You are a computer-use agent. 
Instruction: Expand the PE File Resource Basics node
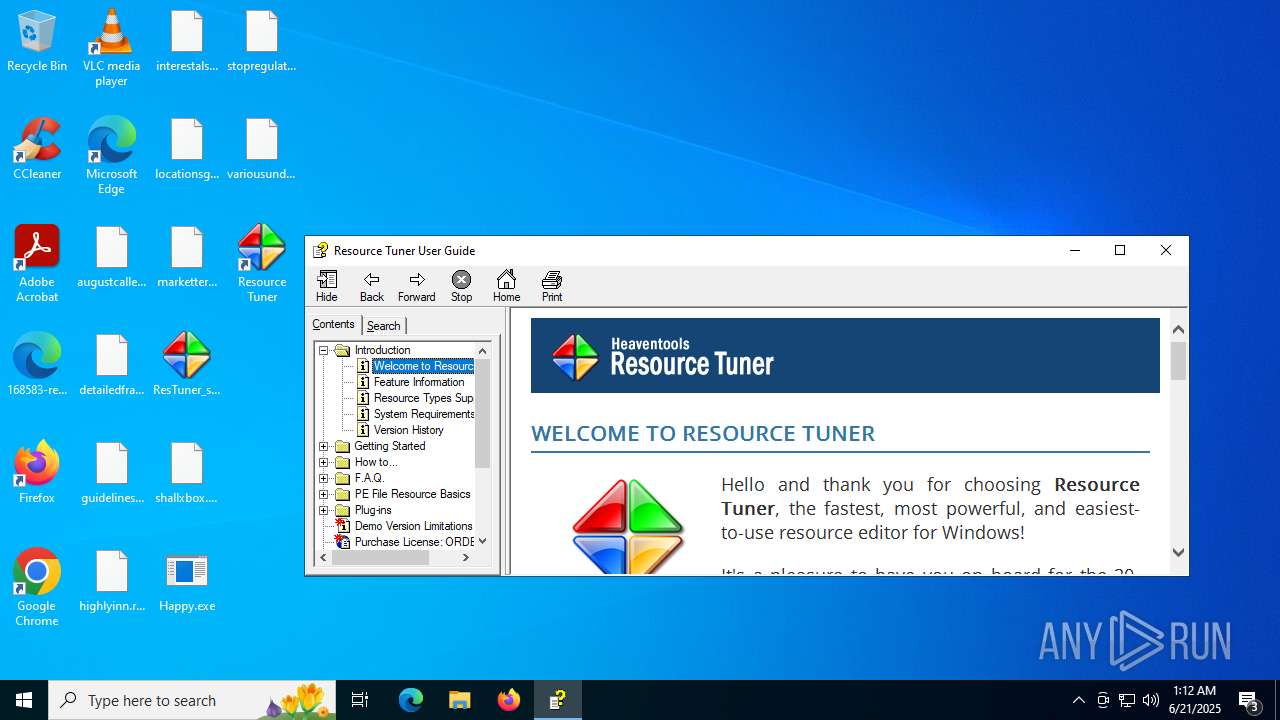(x=324, y=494)
